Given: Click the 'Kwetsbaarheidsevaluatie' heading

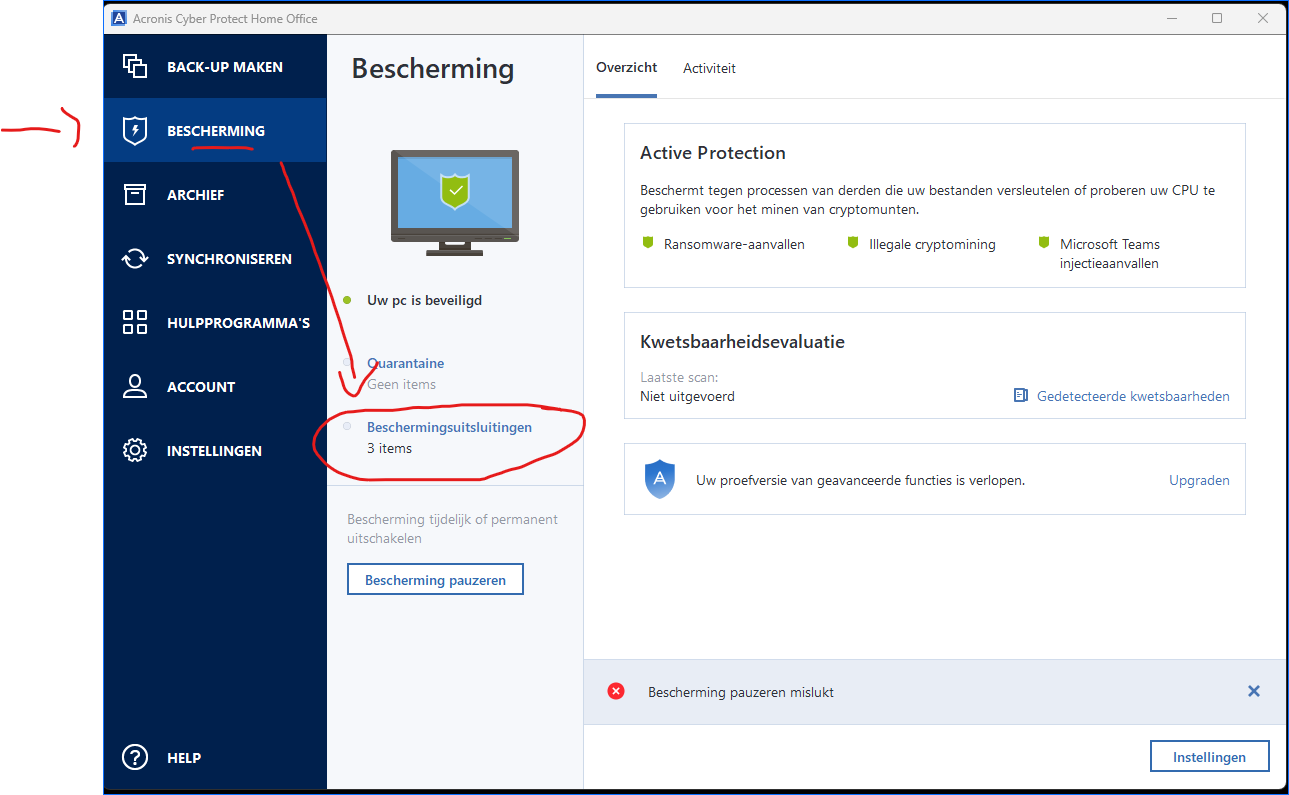Looking at the screenshot, I should click(742, 342).
